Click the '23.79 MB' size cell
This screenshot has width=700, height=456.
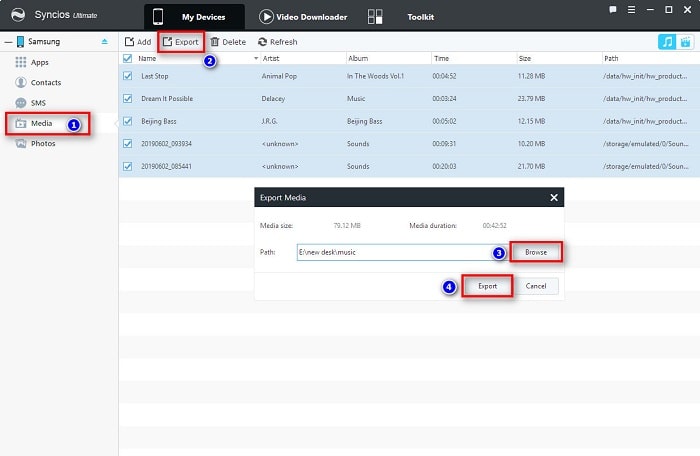pos(531,99)
